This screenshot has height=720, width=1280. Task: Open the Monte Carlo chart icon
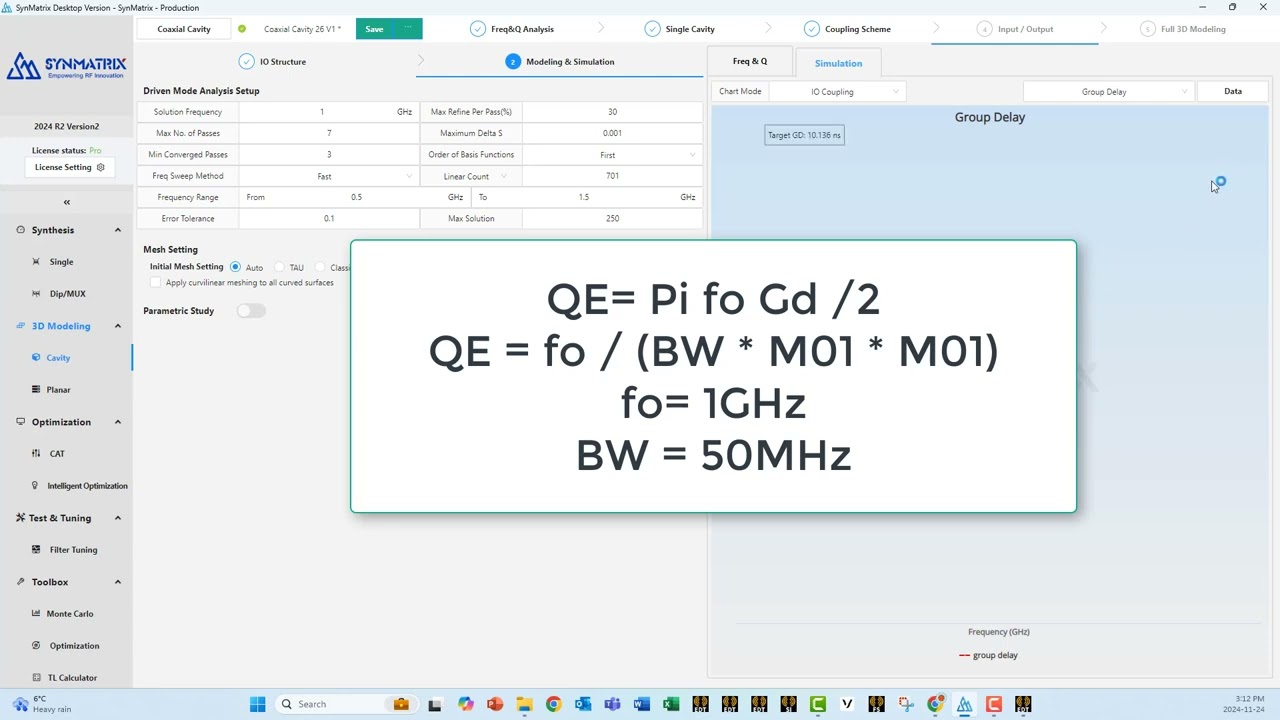click(x=37, y=614)
